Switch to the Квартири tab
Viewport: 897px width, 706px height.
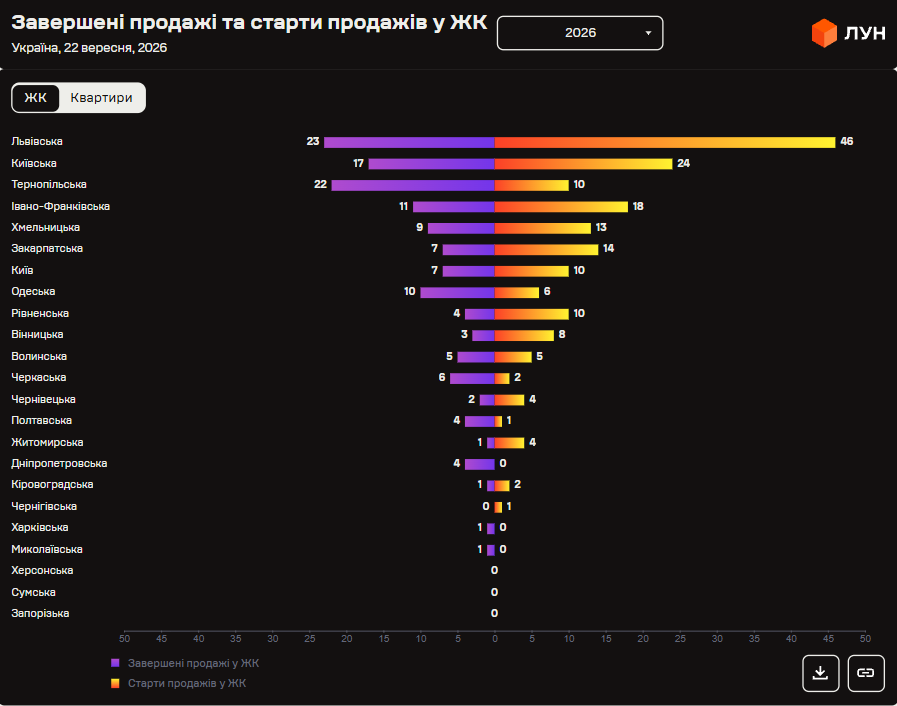click(x=101, y=98)
